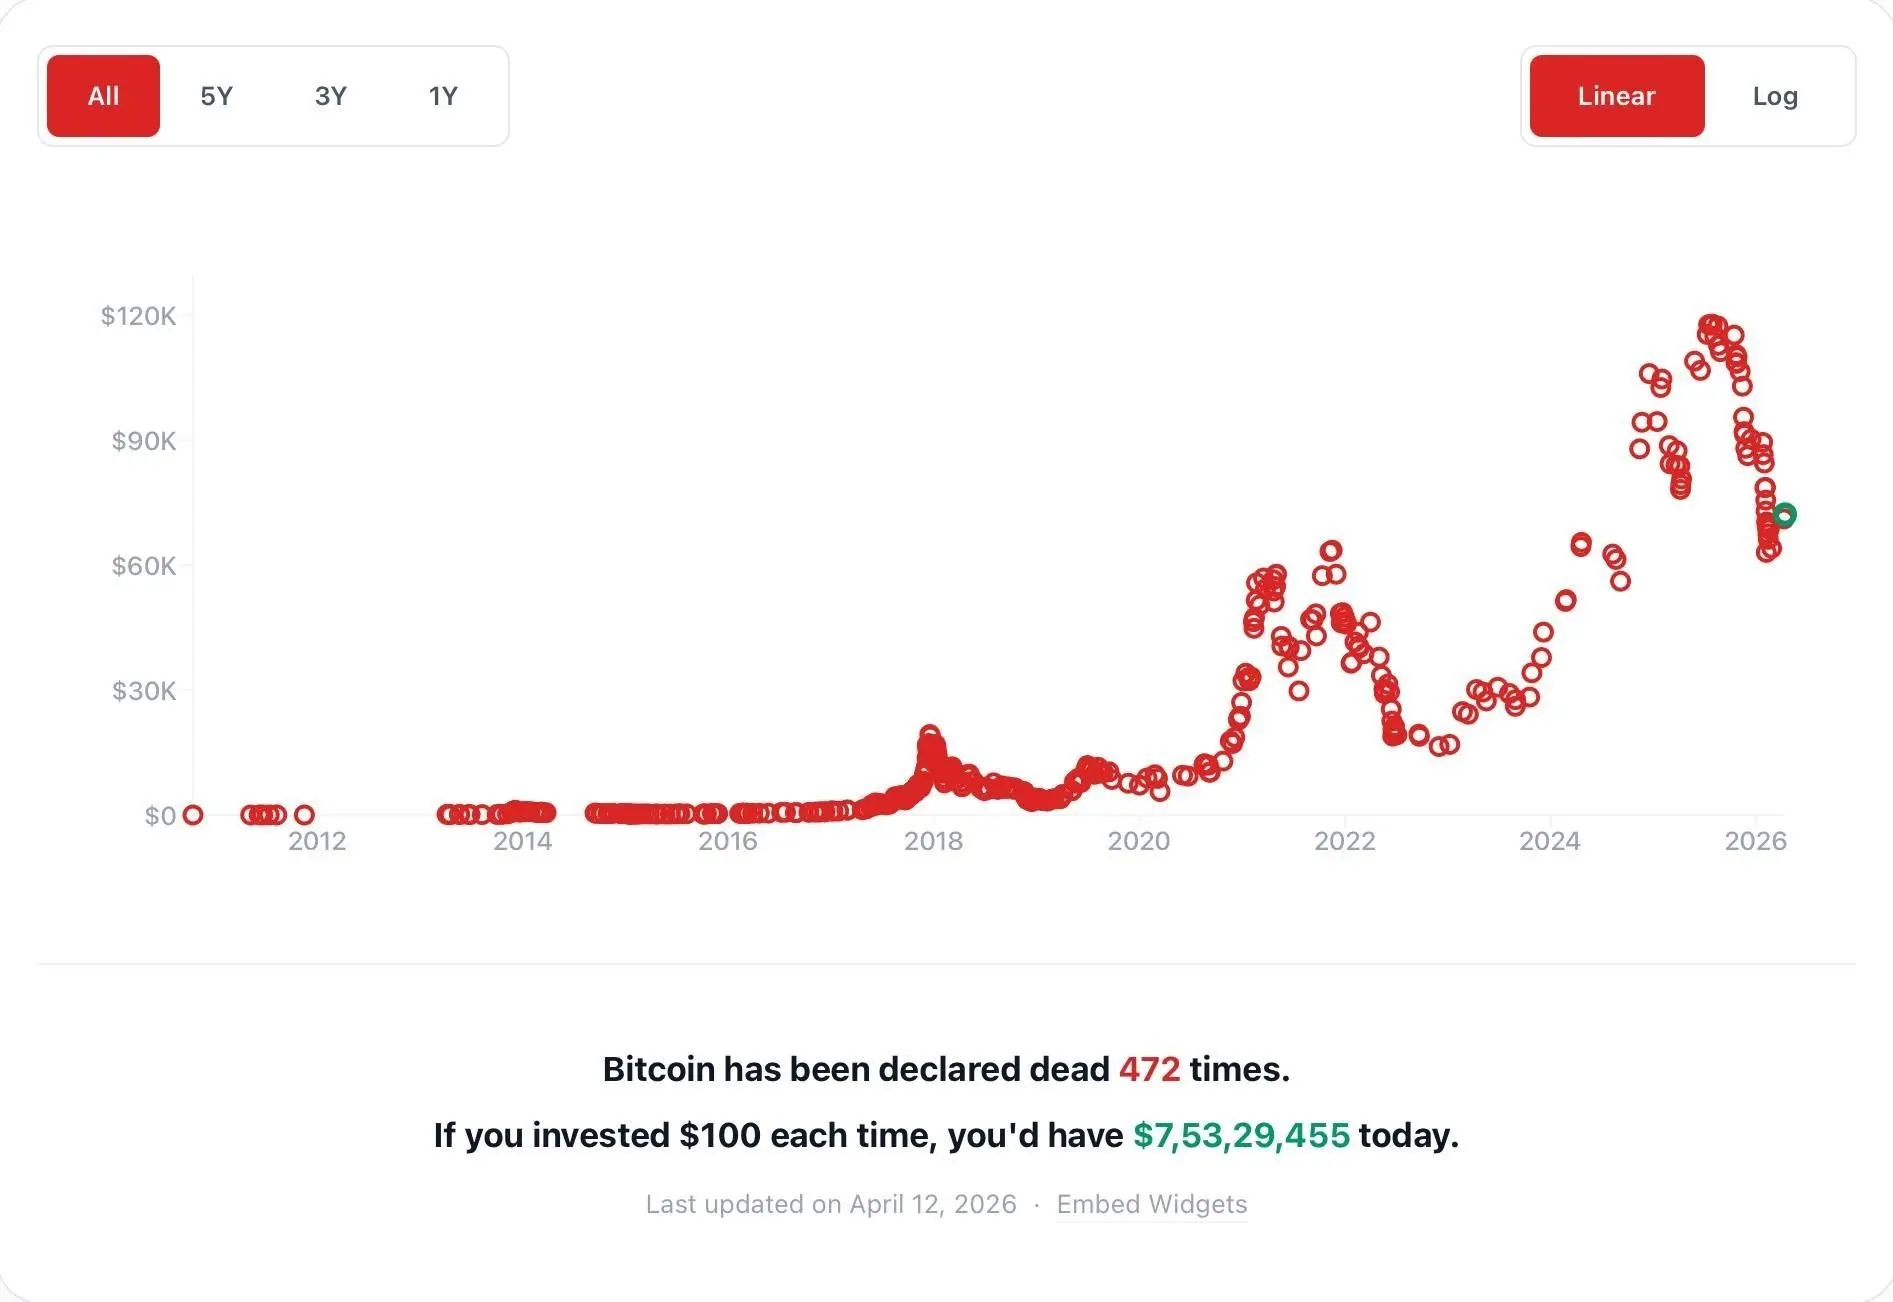This screenshot has width=1893, height=1302.
Task: Click the 2012 x-axis label
Action: pyautogui.click(x=317, y=841)
